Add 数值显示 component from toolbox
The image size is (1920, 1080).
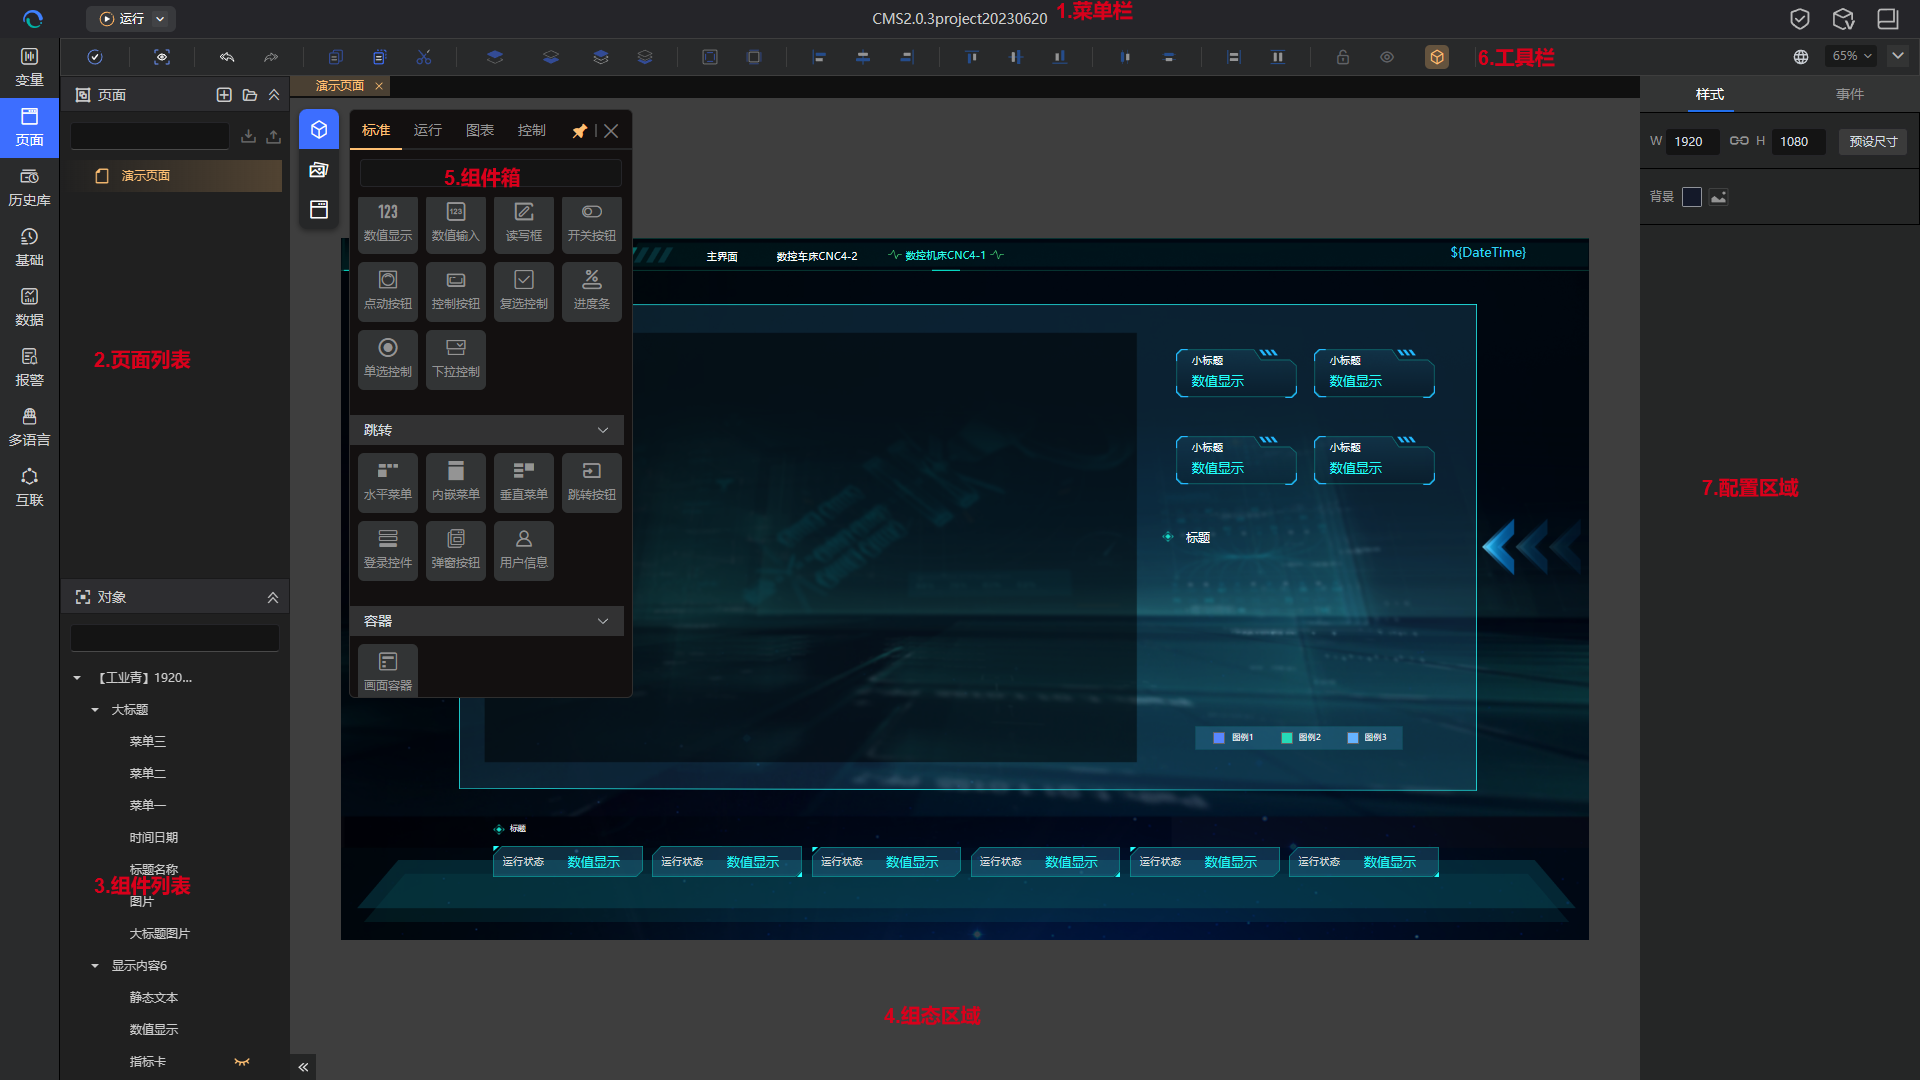(388, 223)
